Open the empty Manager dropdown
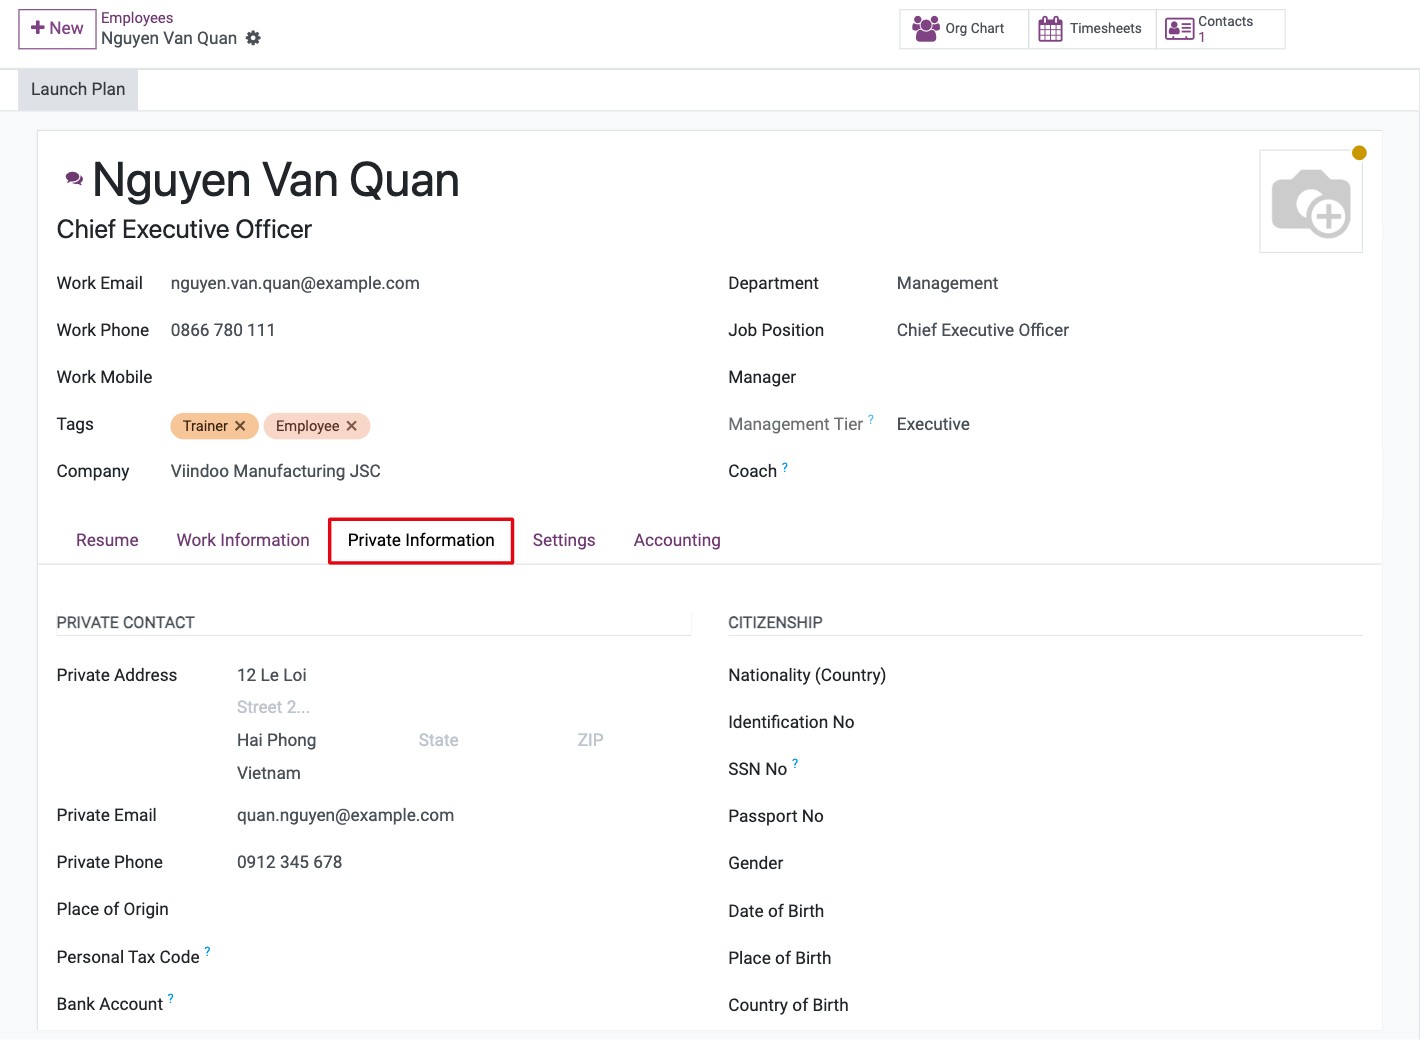1420x1040 pixels. coord(1129,378)
